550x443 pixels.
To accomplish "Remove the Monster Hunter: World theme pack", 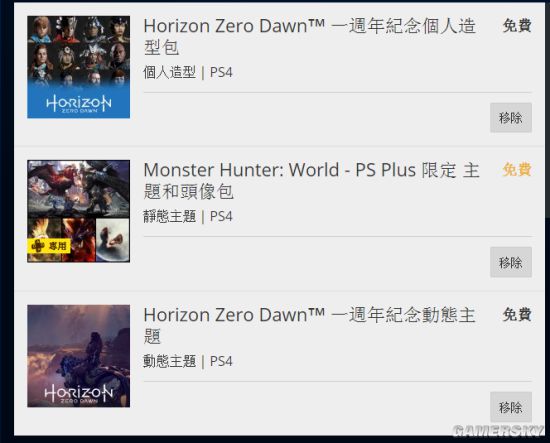I will (x=511, y=262).
